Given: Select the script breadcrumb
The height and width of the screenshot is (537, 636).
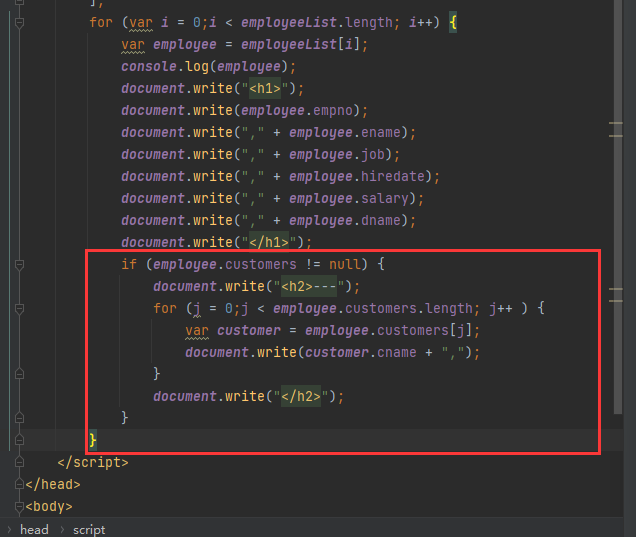Looking at the screenshot, I should pos(88,529).
